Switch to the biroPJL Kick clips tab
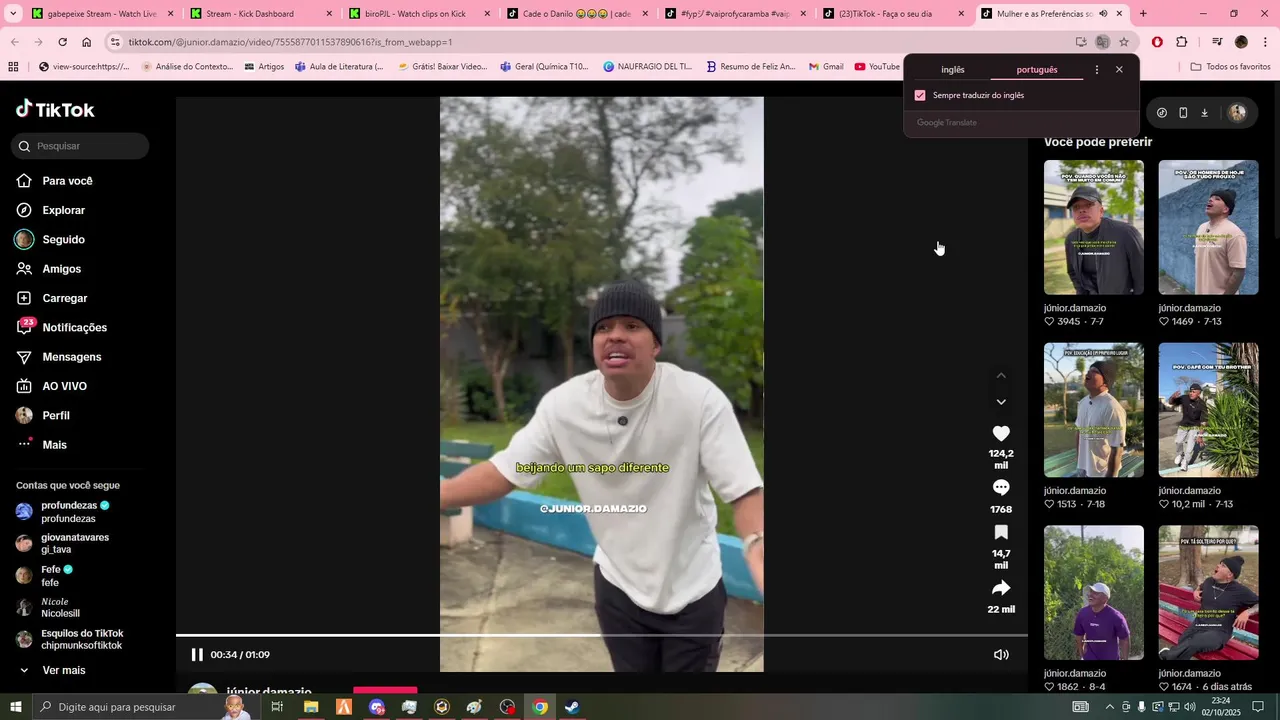The width and height of the screenshot is (1280, 720). (418, 14)
